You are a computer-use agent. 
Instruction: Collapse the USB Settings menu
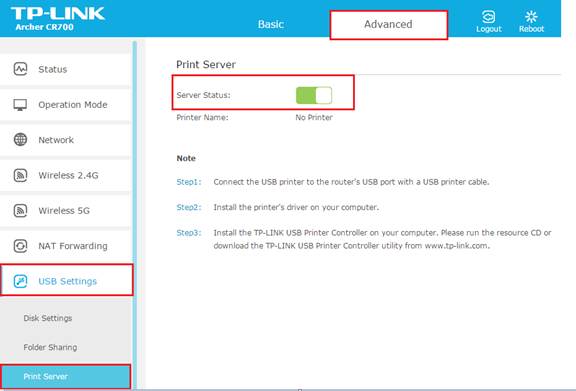tap(66, 280)
